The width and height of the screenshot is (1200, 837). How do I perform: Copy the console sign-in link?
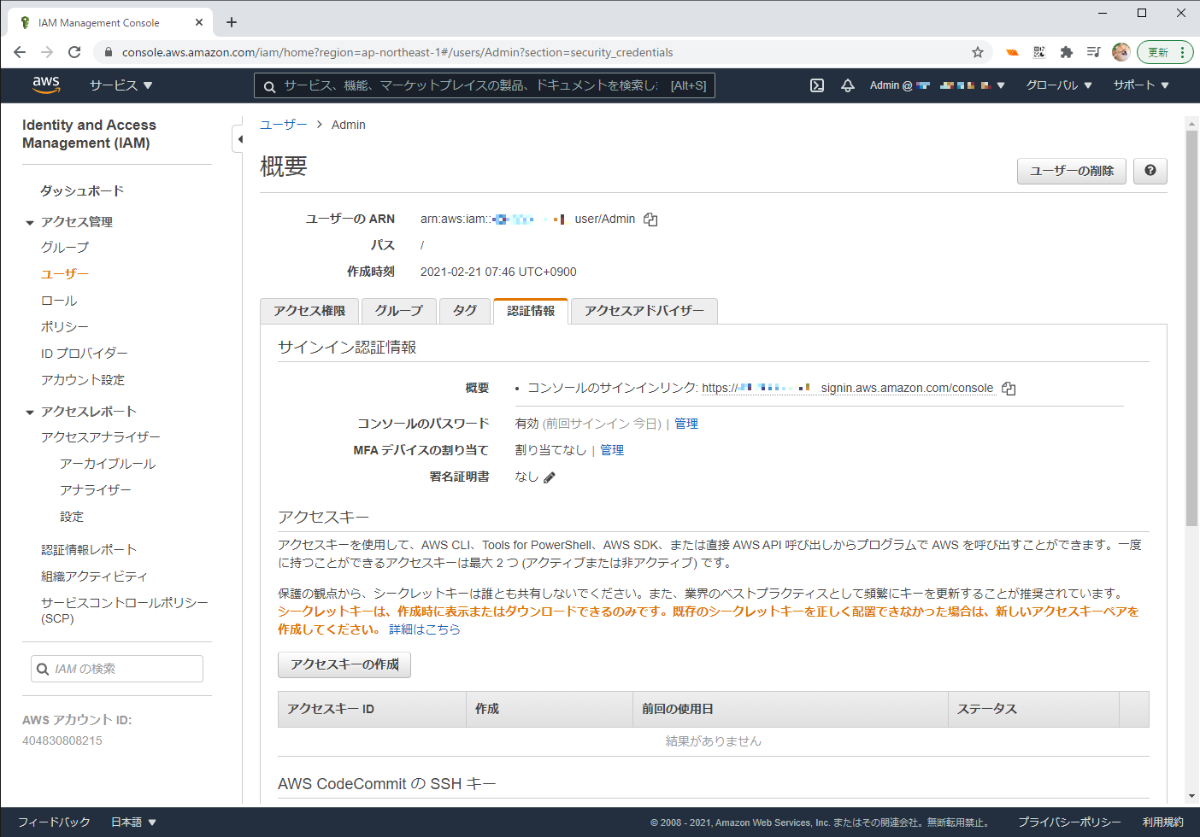pyautogui.click(x=1009, y=388)
